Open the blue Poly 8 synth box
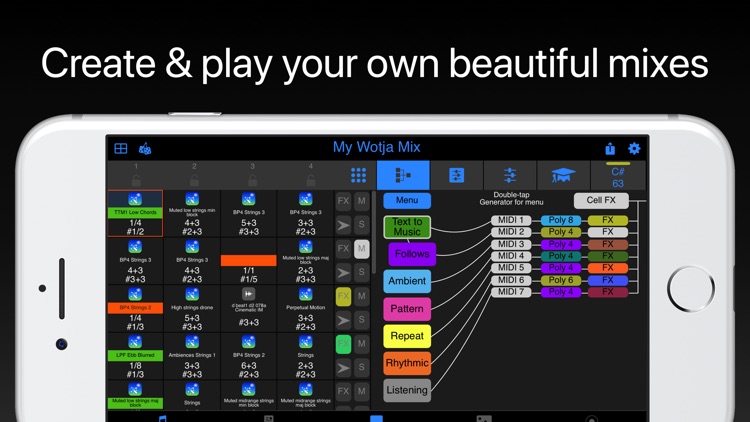The image size is (750, 422). pyautogui.click(x=561, y=220)
